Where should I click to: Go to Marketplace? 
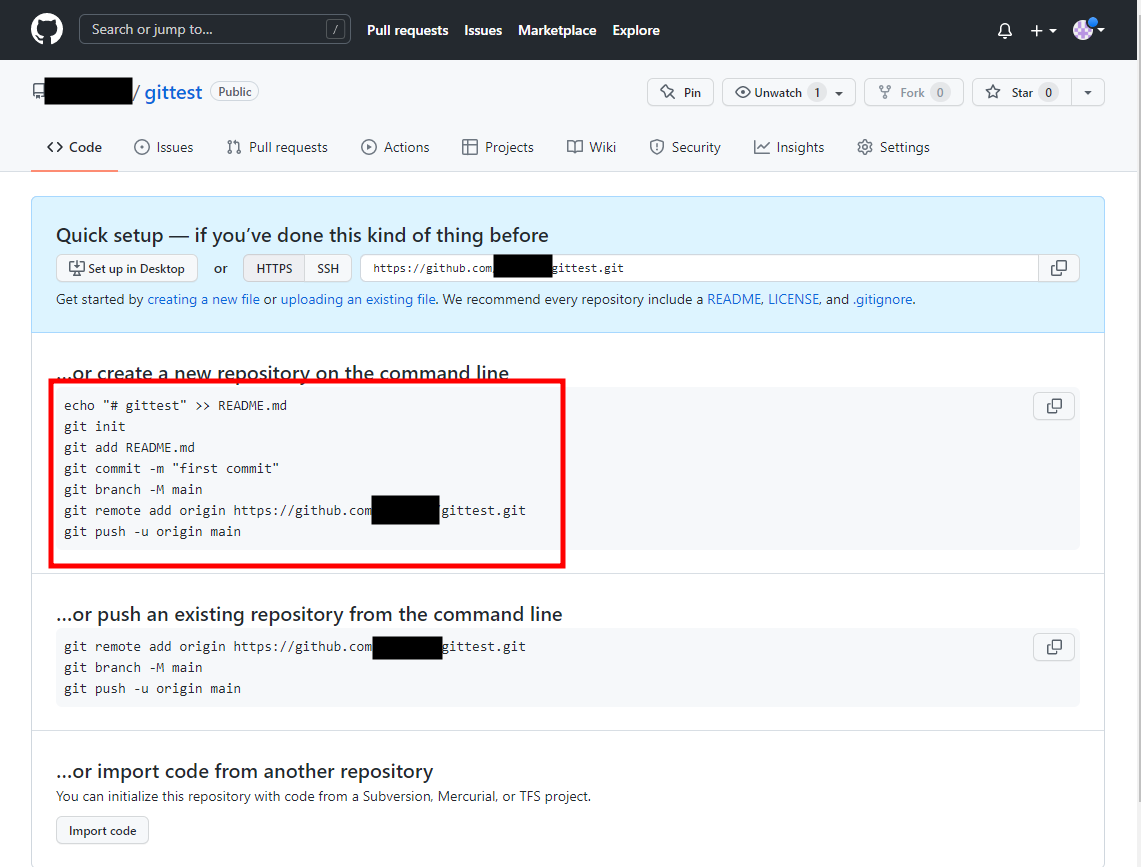(557, 31)
